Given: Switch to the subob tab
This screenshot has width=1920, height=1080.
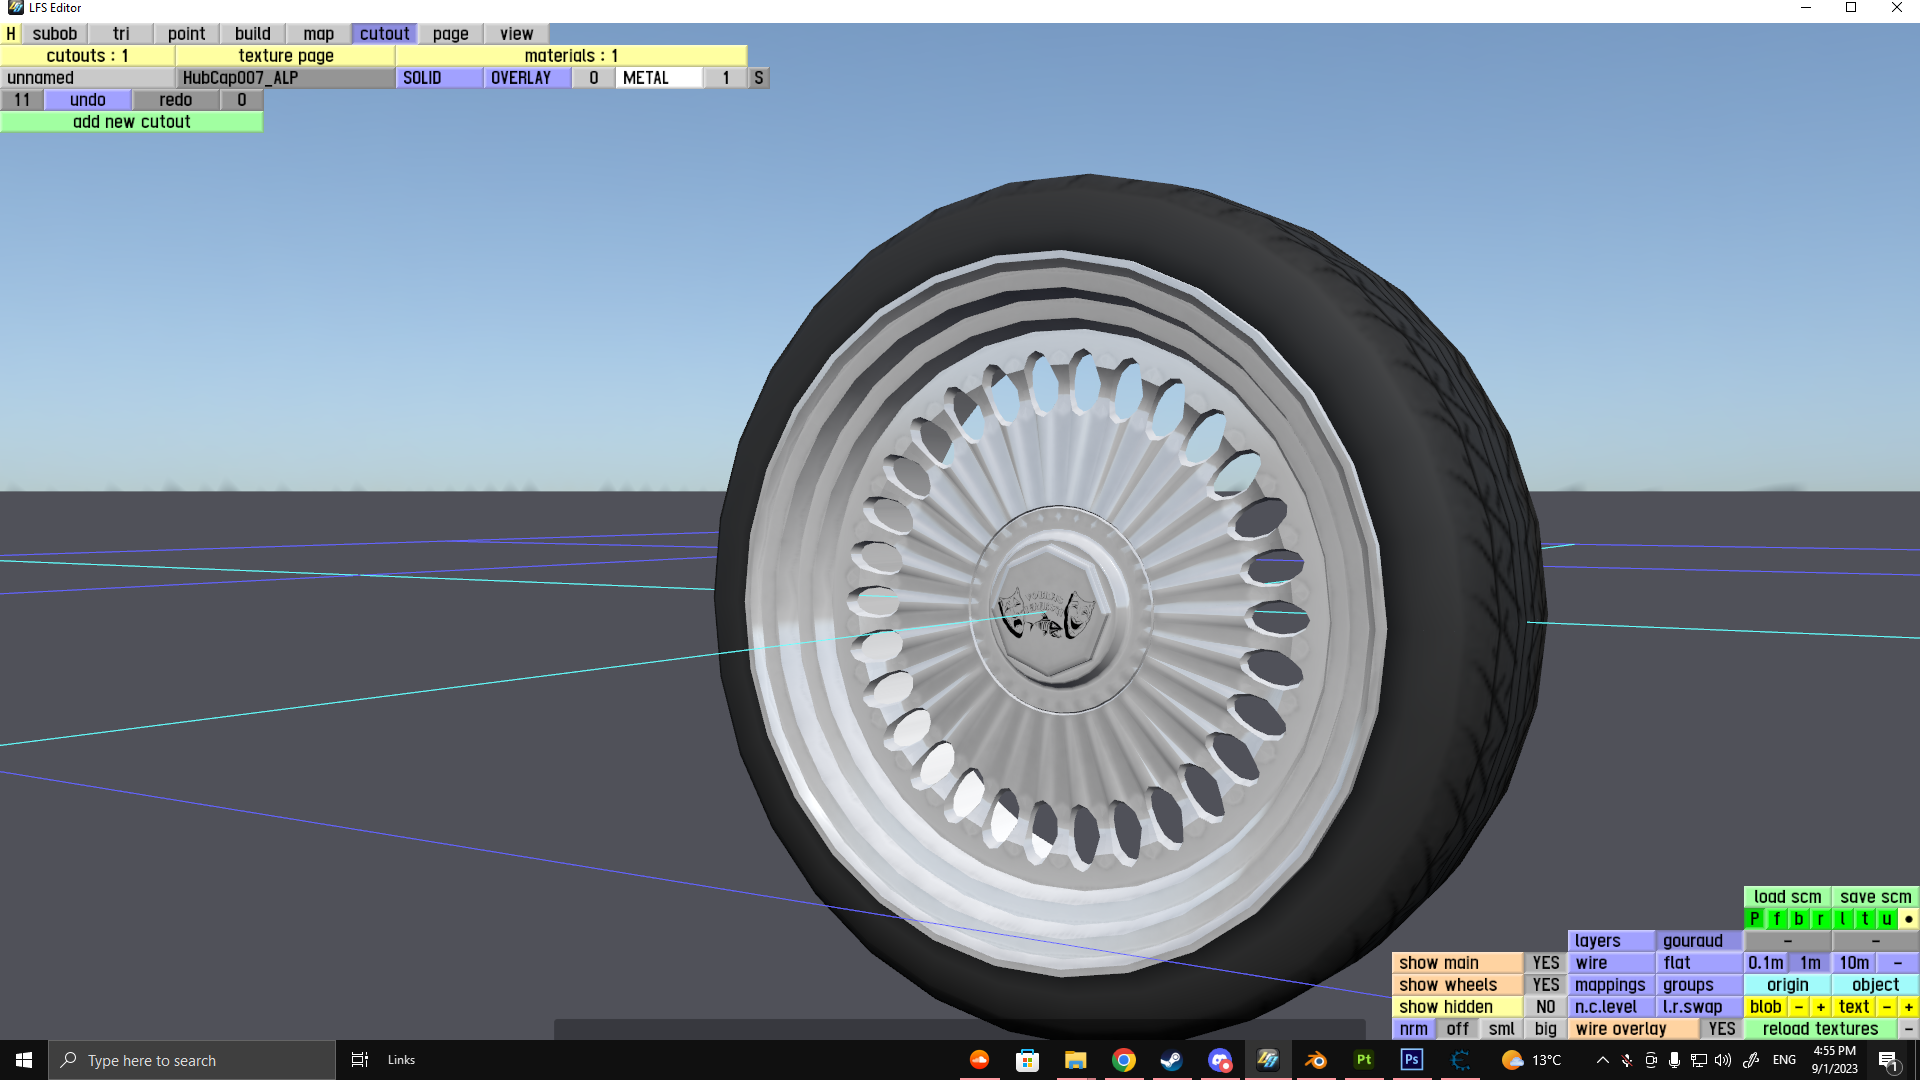Looking at the screenshot, I should (55, 34).
